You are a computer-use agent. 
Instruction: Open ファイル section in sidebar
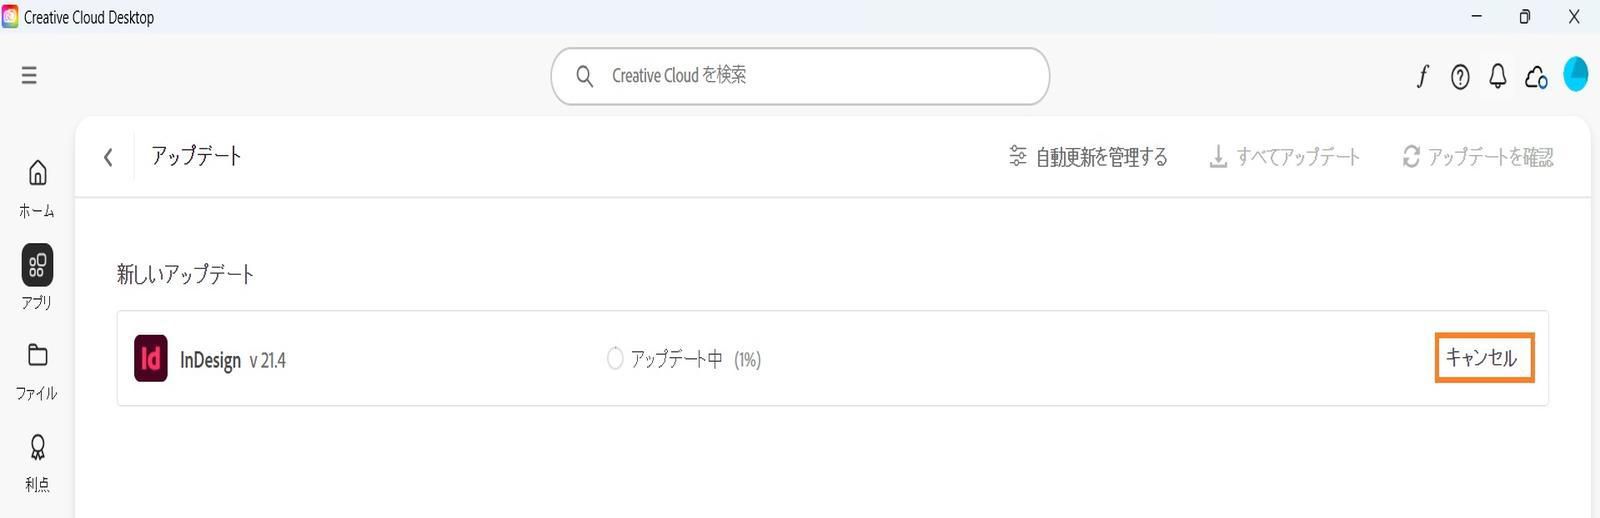pos(37,371)
